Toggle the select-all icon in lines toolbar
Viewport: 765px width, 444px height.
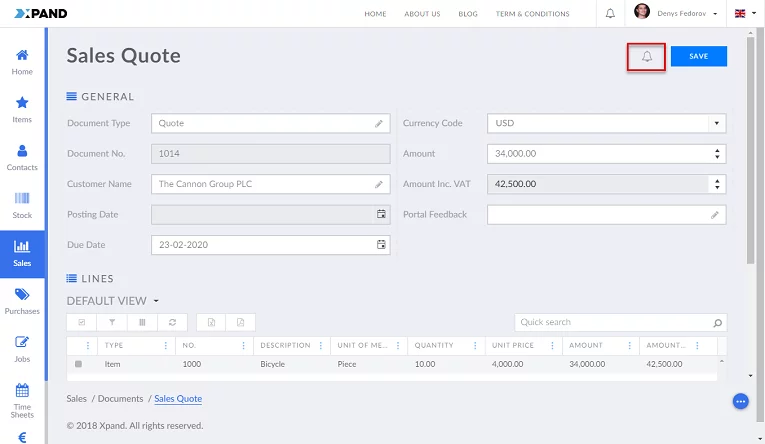82,322
